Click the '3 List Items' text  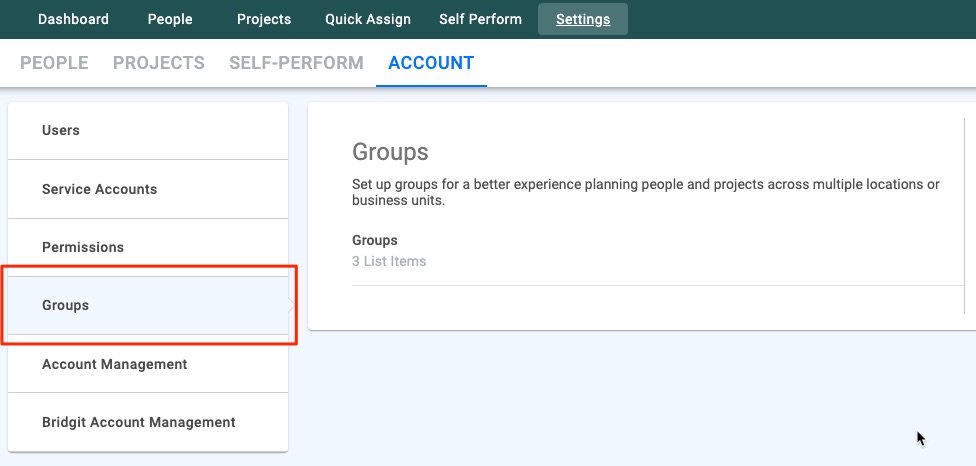point(389,261)
